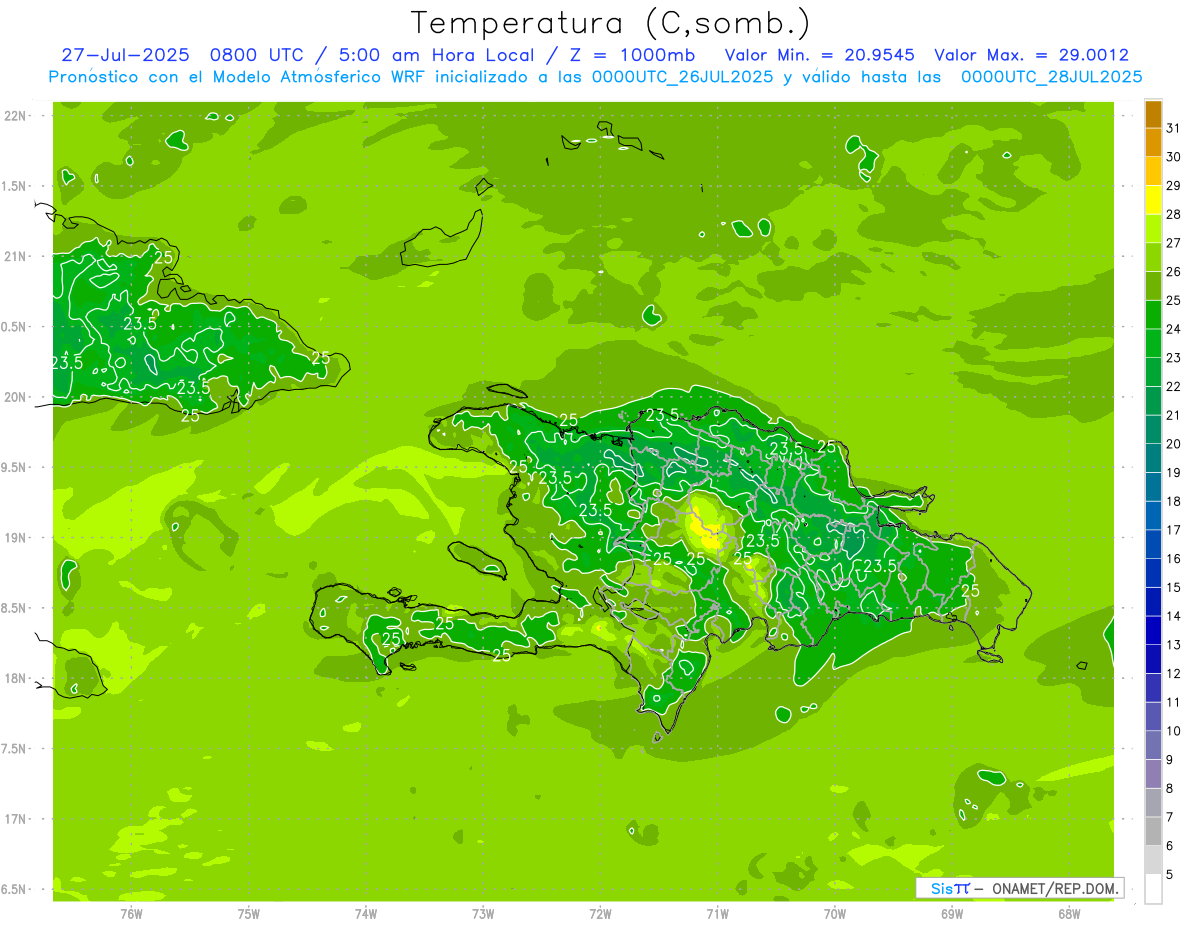
Task: Click the "22N" latitude axis label
Action: coord(16,116)
